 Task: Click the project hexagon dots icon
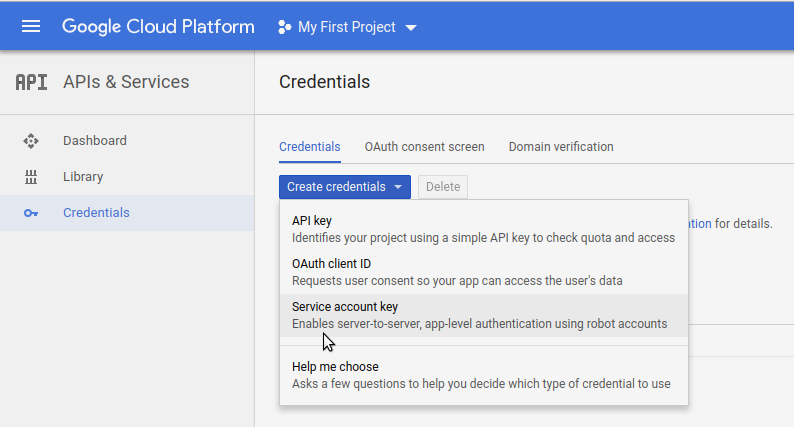[x=284, y=27]
